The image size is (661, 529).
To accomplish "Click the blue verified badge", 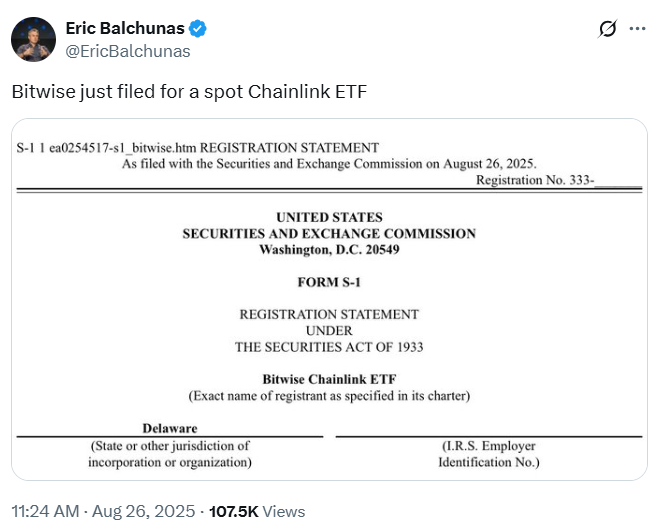I will point(201,29).
